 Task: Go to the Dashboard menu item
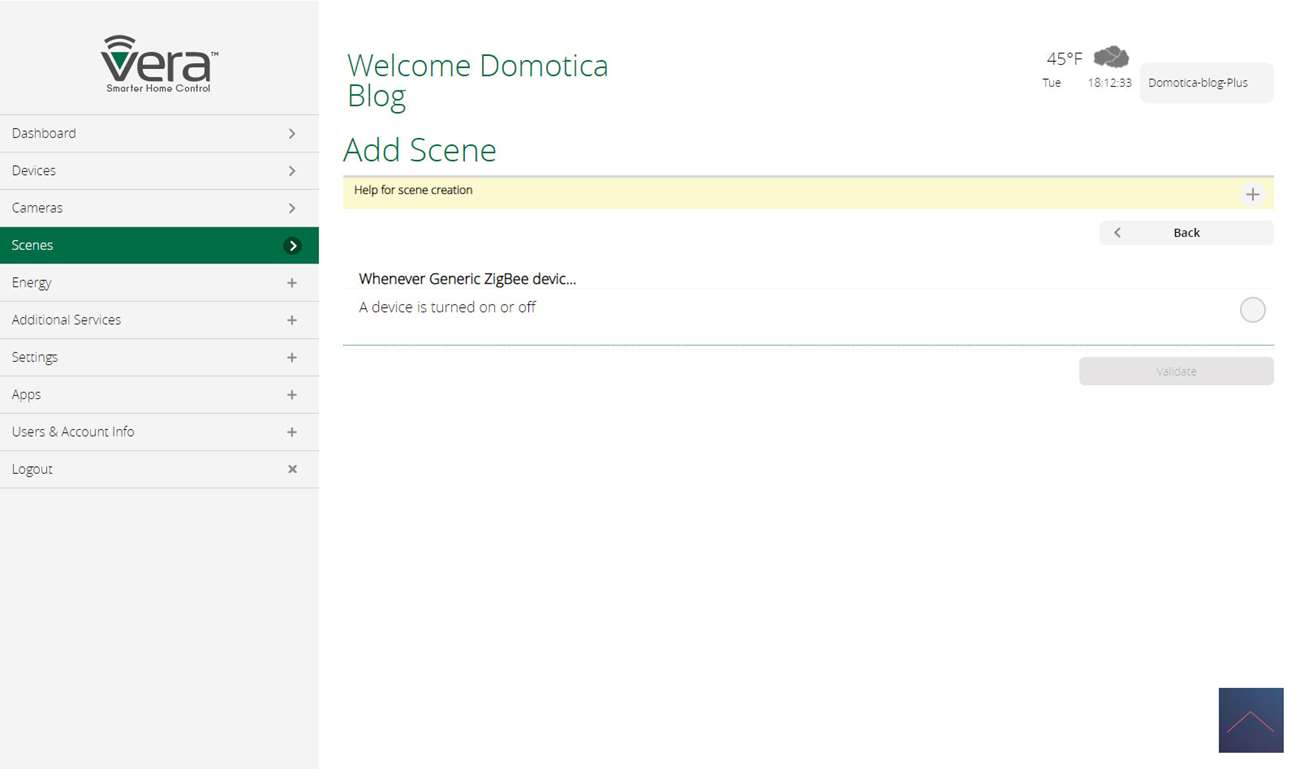[x=44, y=134]
